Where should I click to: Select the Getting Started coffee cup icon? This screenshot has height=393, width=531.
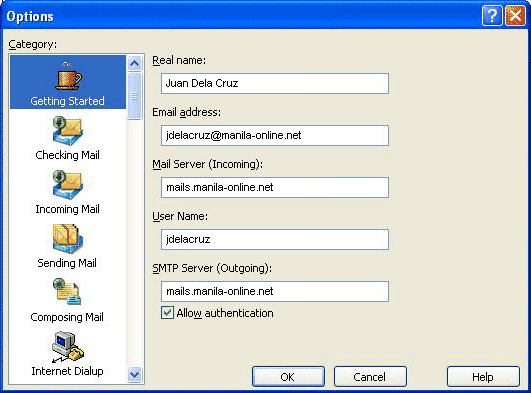click(68, 76)
